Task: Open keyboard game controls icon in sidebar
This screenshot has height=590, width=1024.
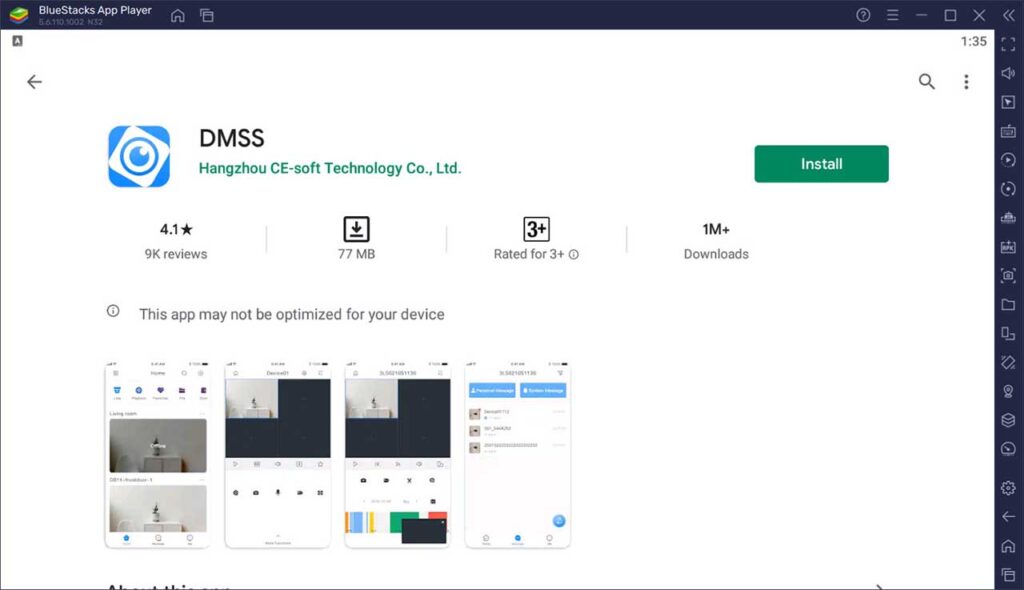Action: click(x=1008, y=131)
